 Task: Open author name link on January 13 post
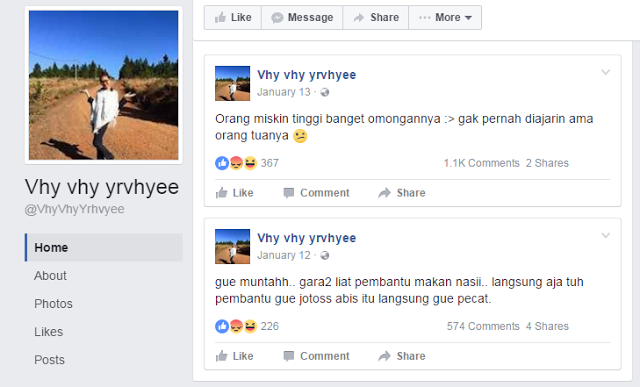(x=307, y=75)
